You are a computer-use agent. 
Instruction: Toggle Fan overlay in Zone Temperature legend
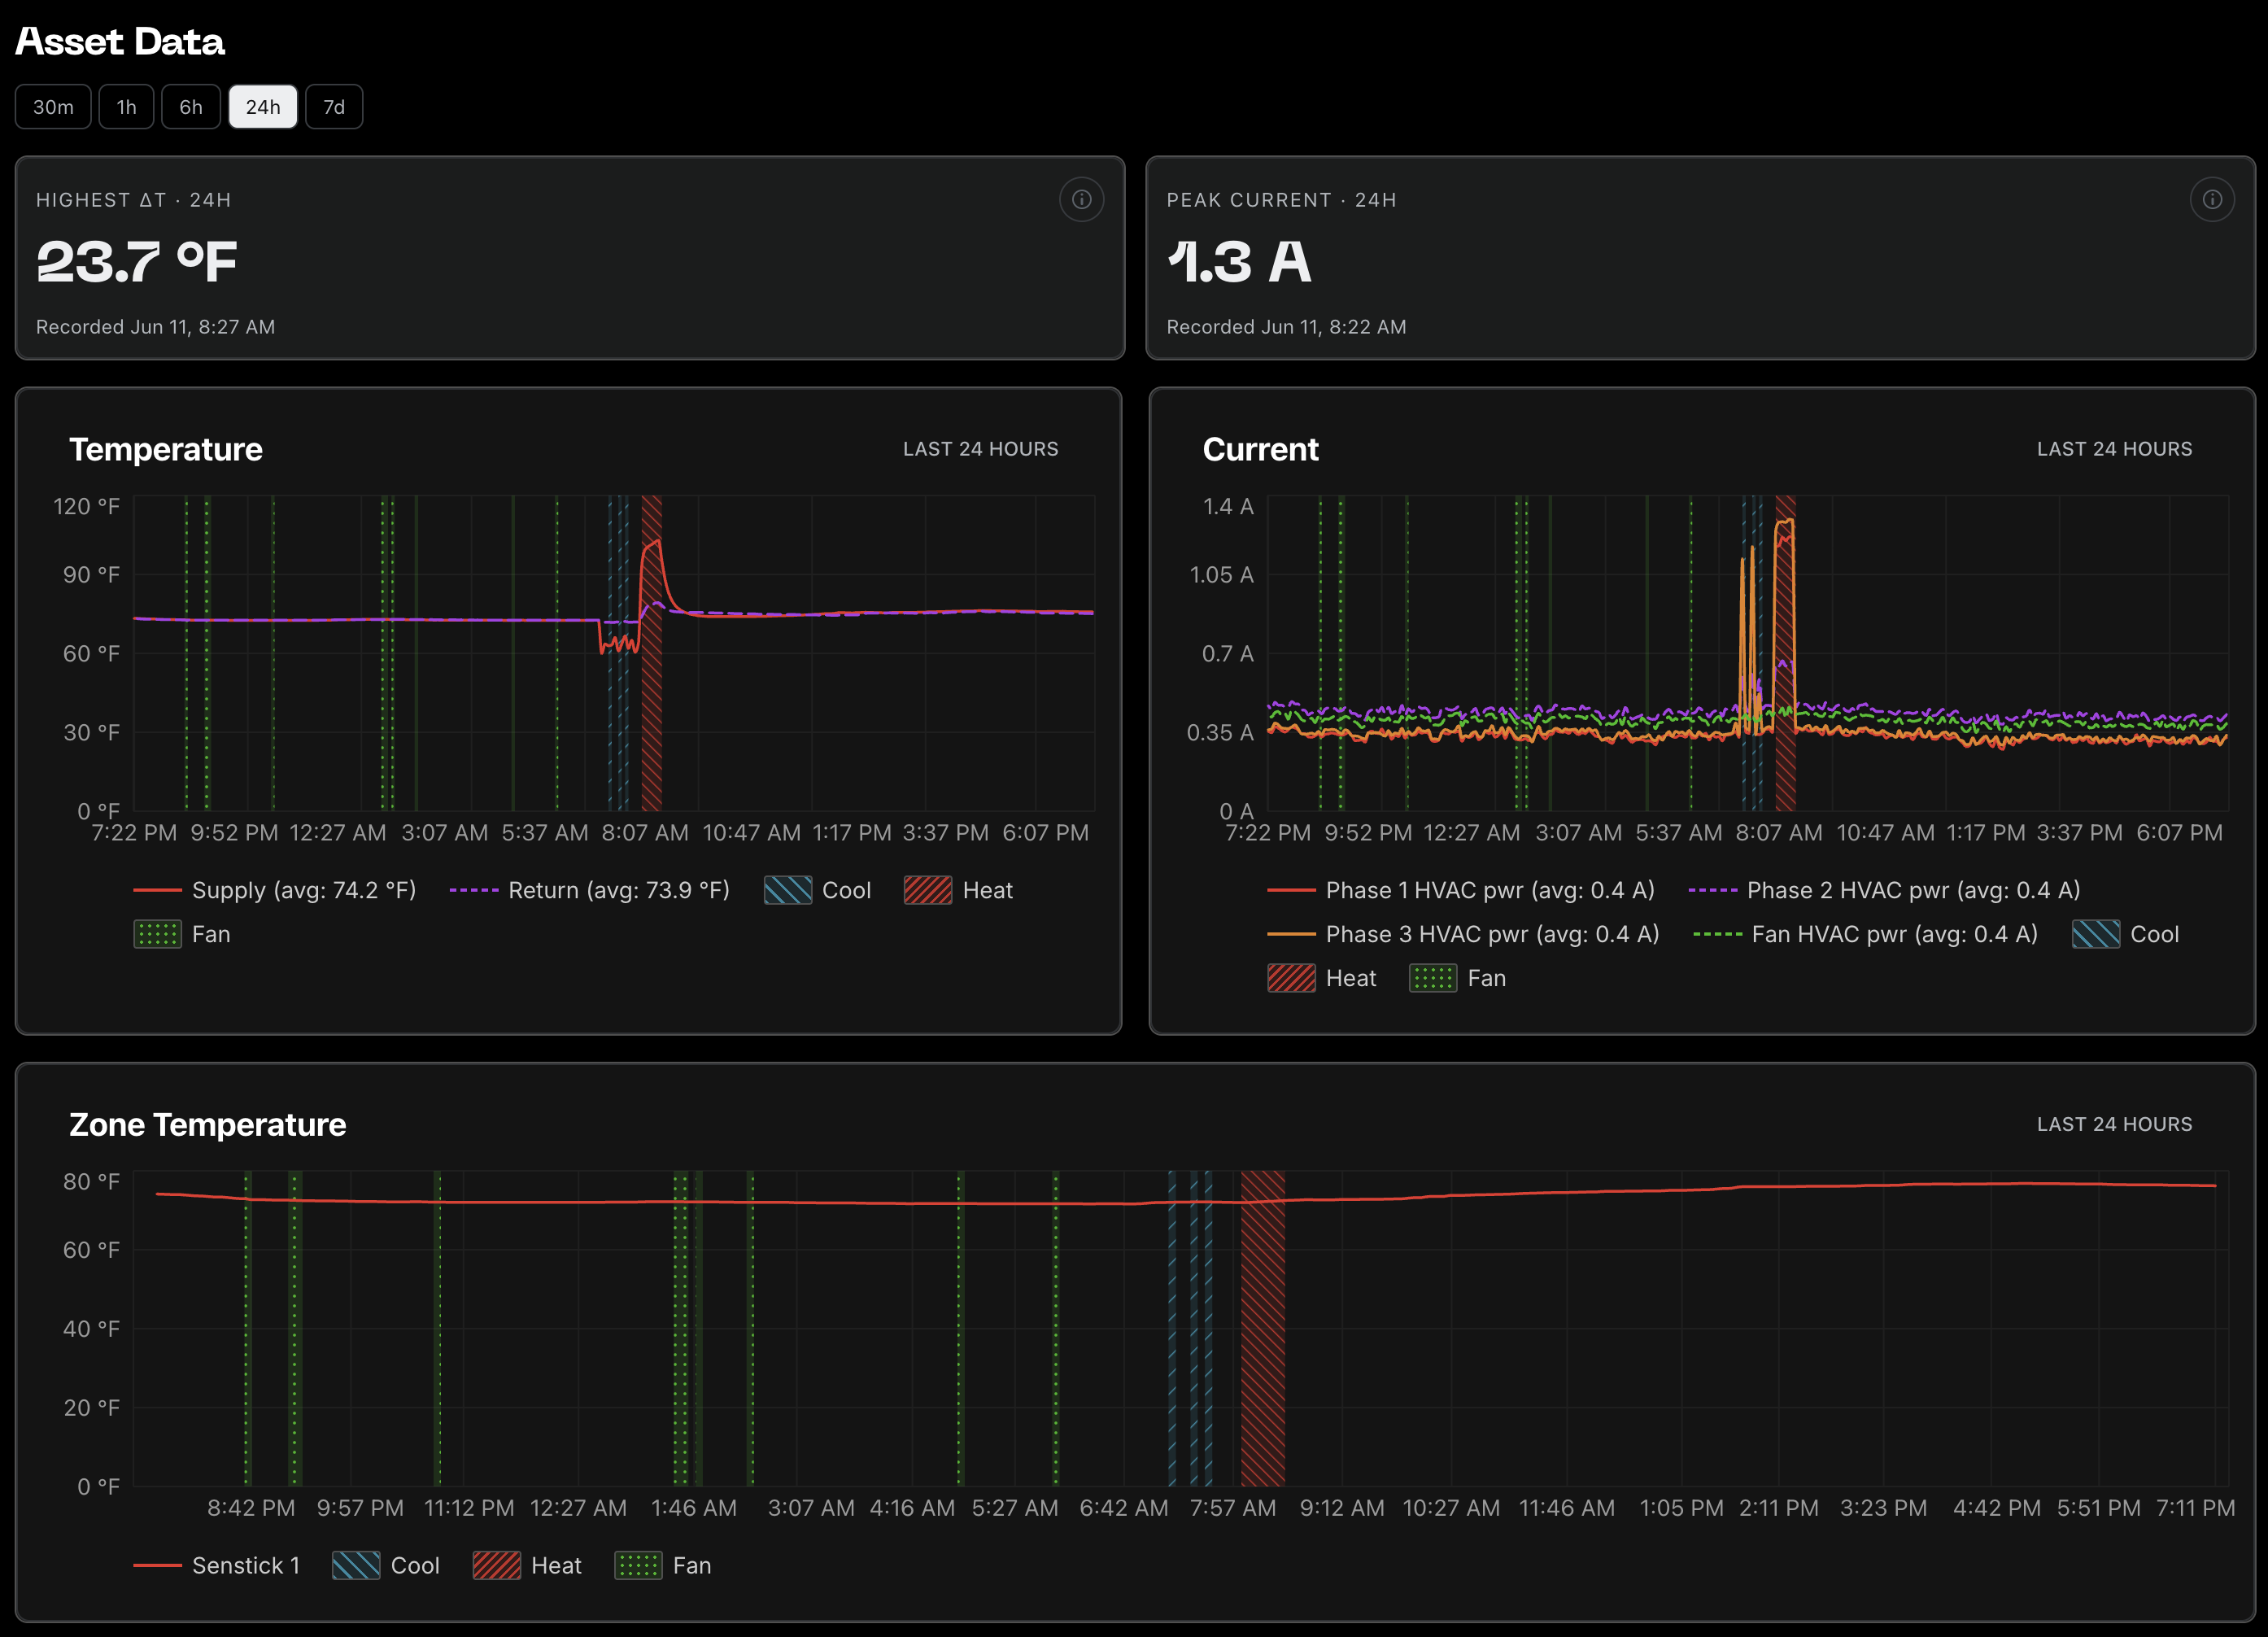click(x=662, y=1565)
